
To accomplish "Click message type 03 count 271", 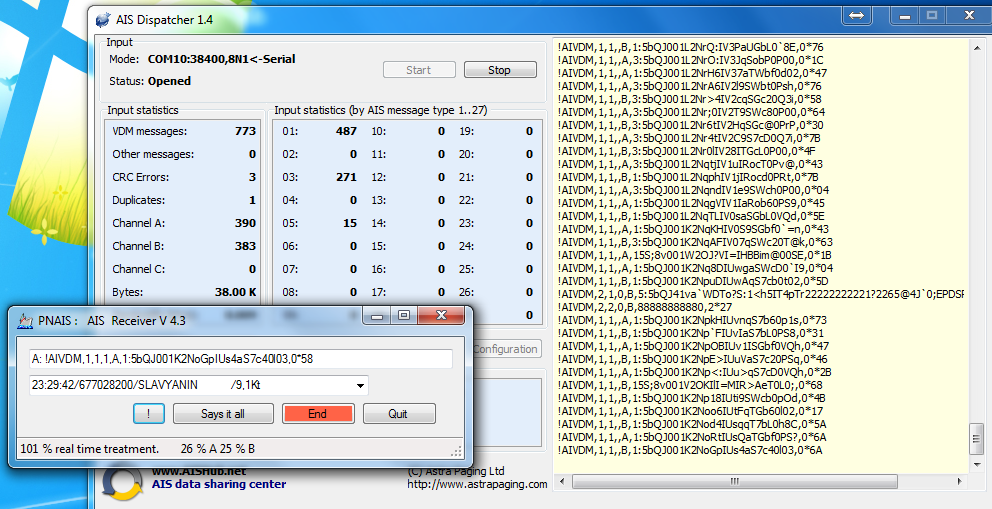I will pyautogui.click(x=347, y=177).
